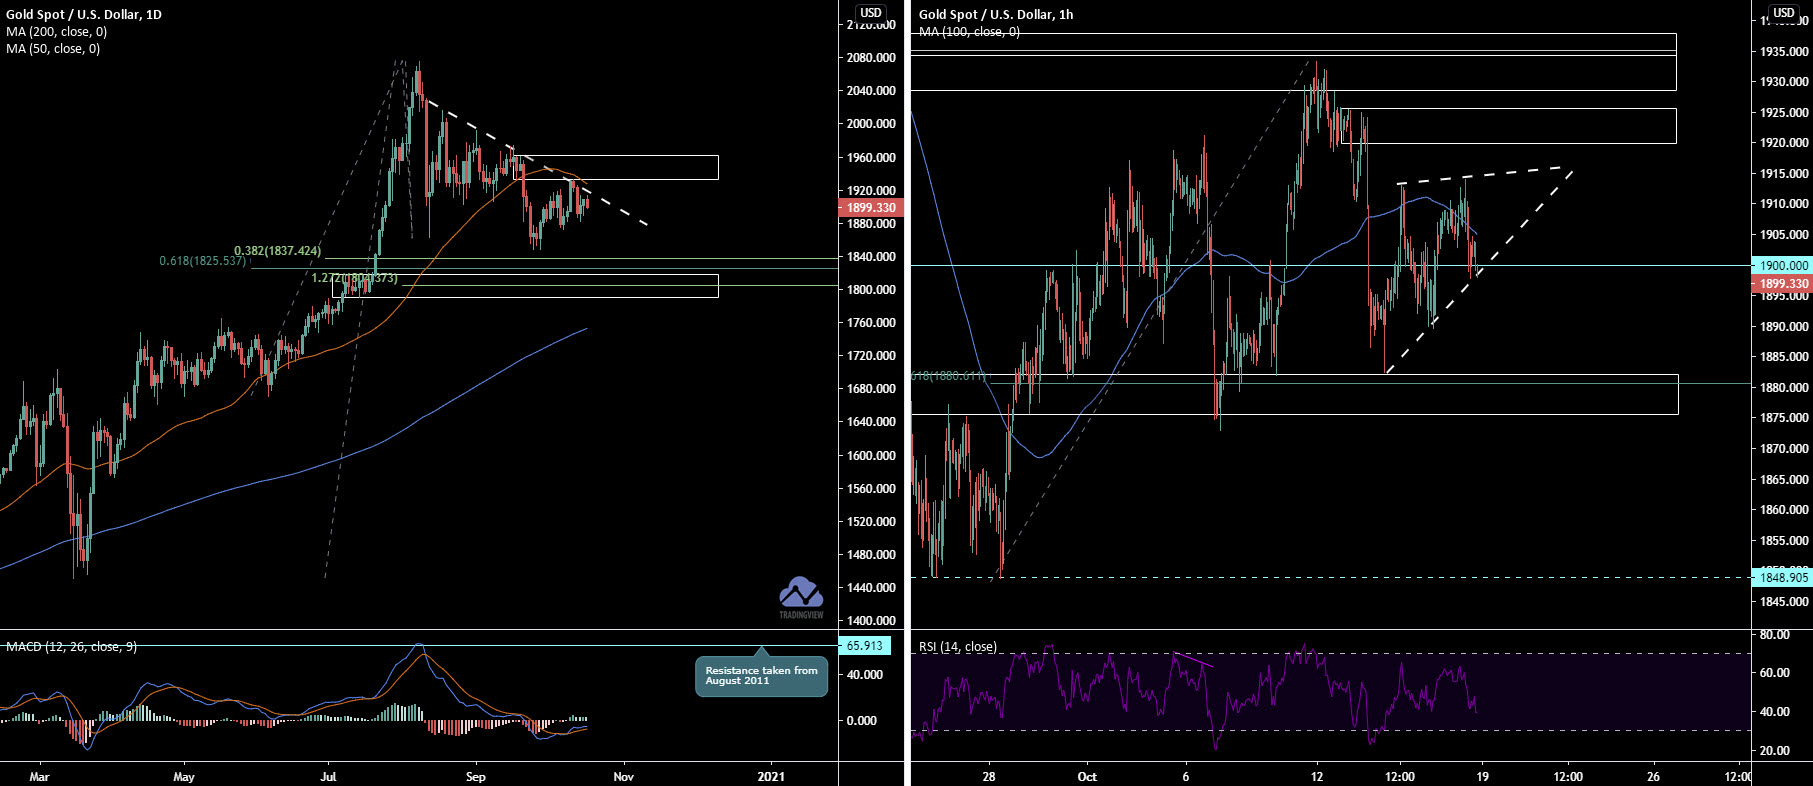This screenshot has height=786, width=1813.
Task: Select the 0.618 (1825.537) Fibonacci level label
Action: [202, 261]
